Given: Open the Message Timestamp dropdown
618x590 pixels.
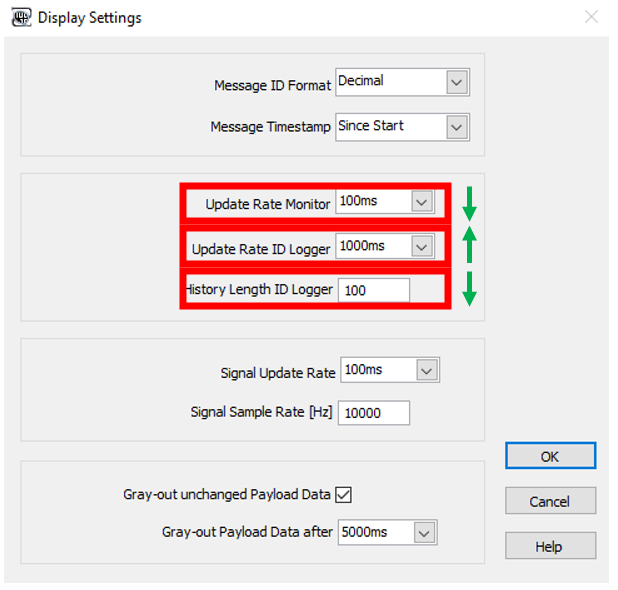Looking at the screenshot, I should (x=456, y=127).
